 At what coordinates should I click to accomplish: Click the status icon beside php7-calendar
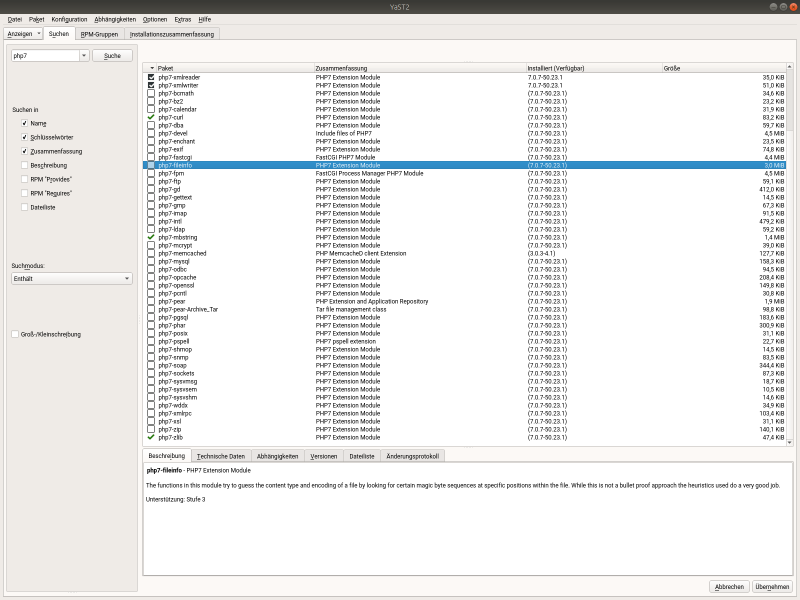[x=151, y=109]
